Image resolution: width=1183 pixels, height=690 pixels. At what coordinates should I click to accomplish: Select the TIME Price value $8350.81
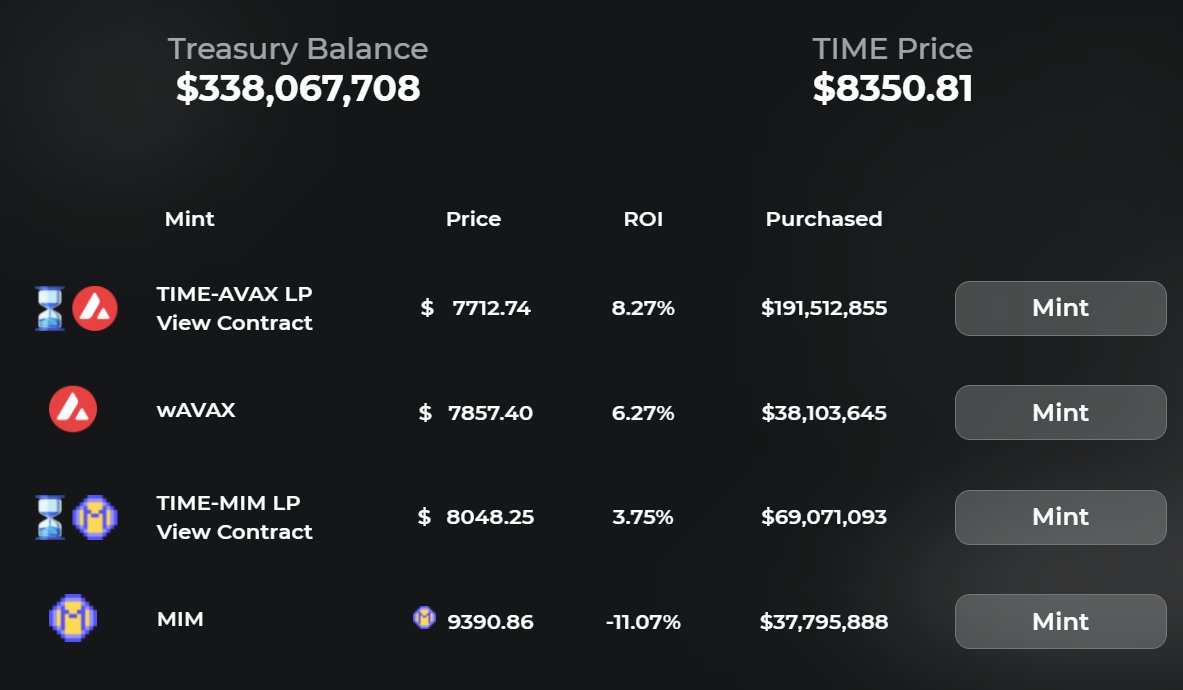click(x=892, y=89)
